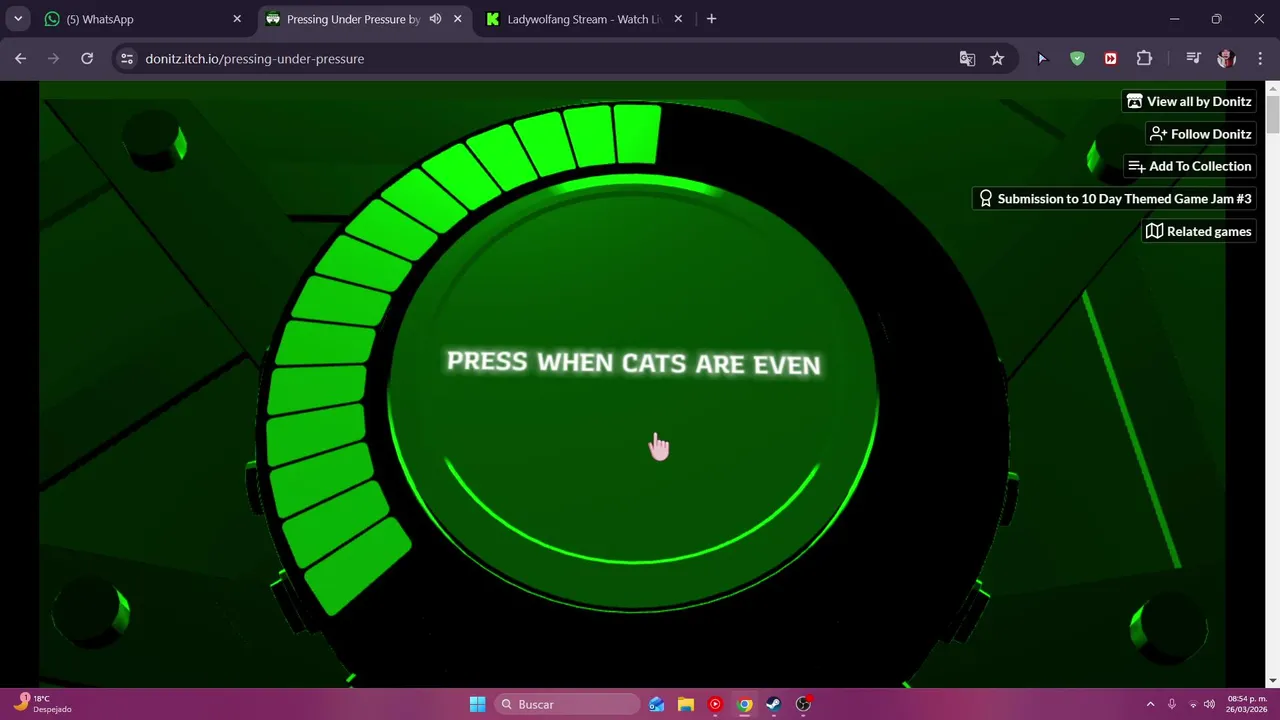
Task: Open OBS Studio from the taskbar
Action: click(x=803, y=704)
